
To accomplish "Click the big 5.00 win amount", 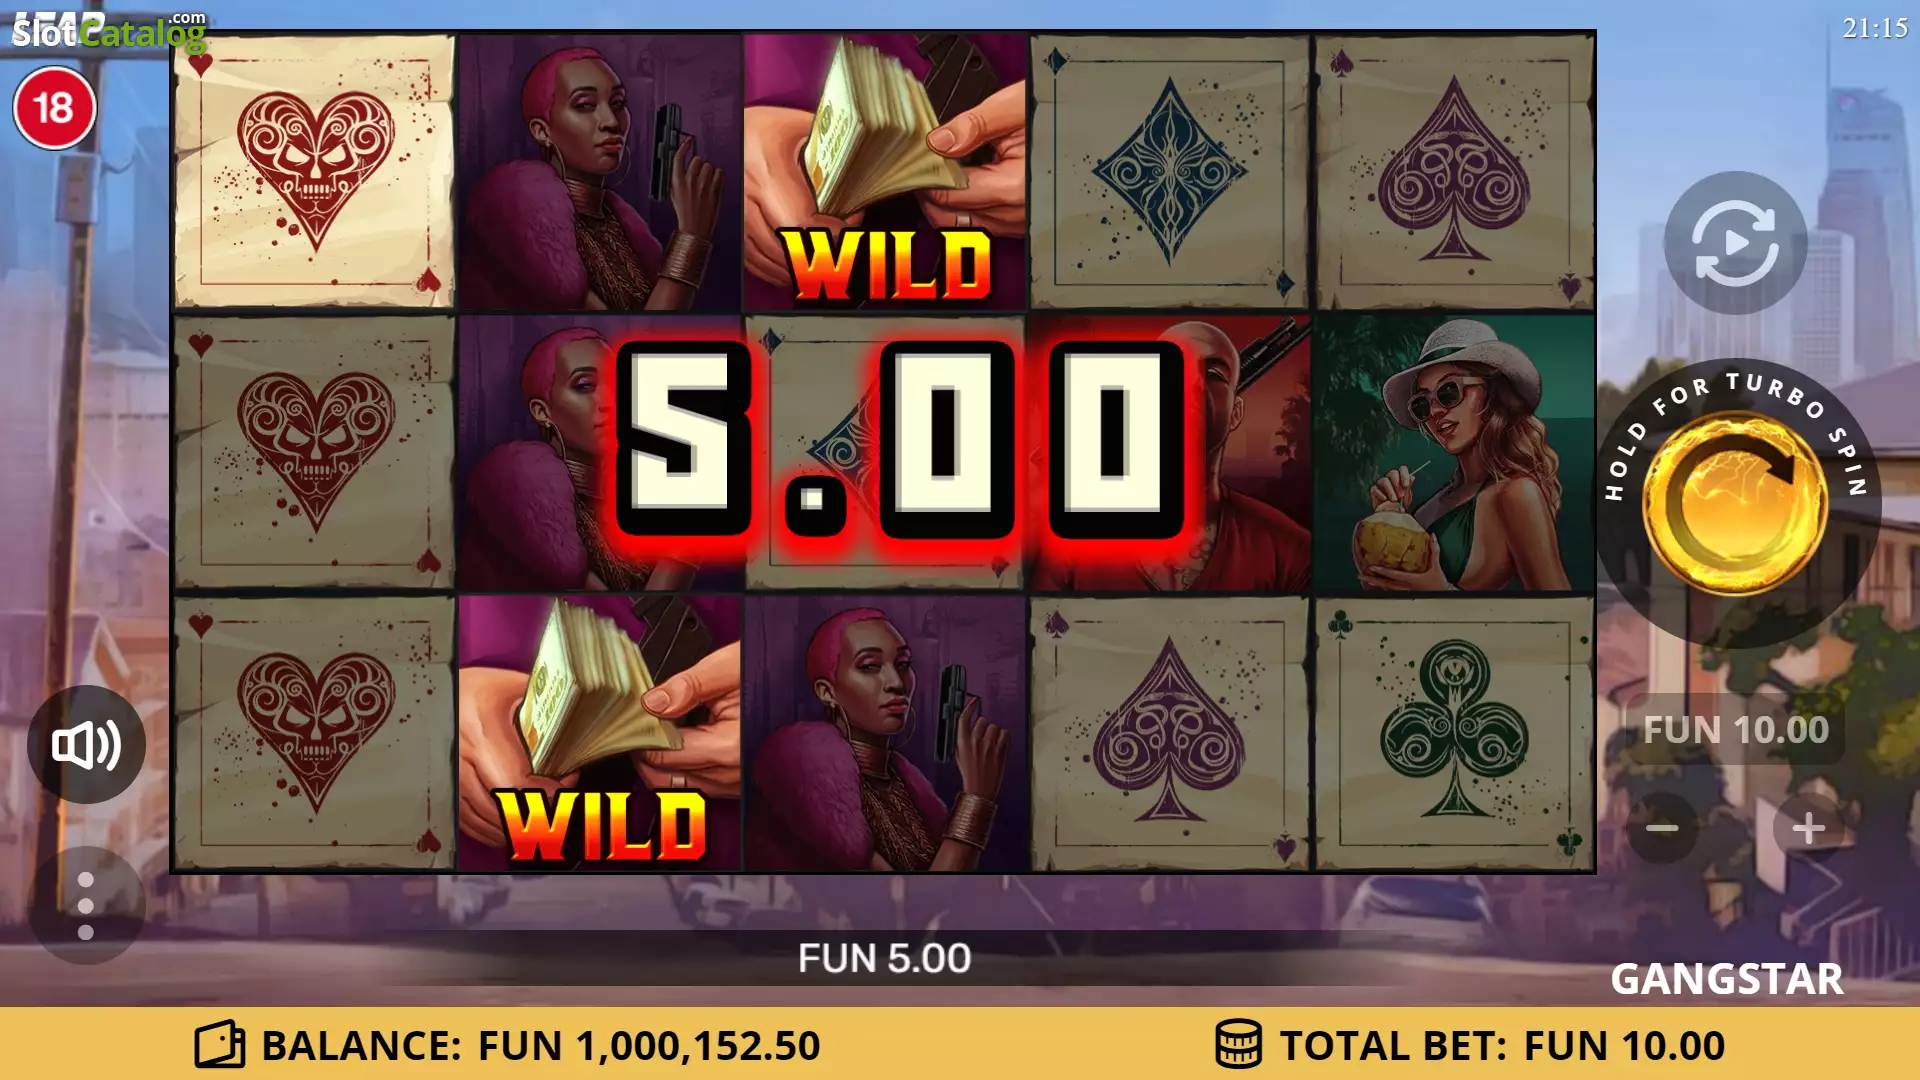I will click(x=900, y=440).
